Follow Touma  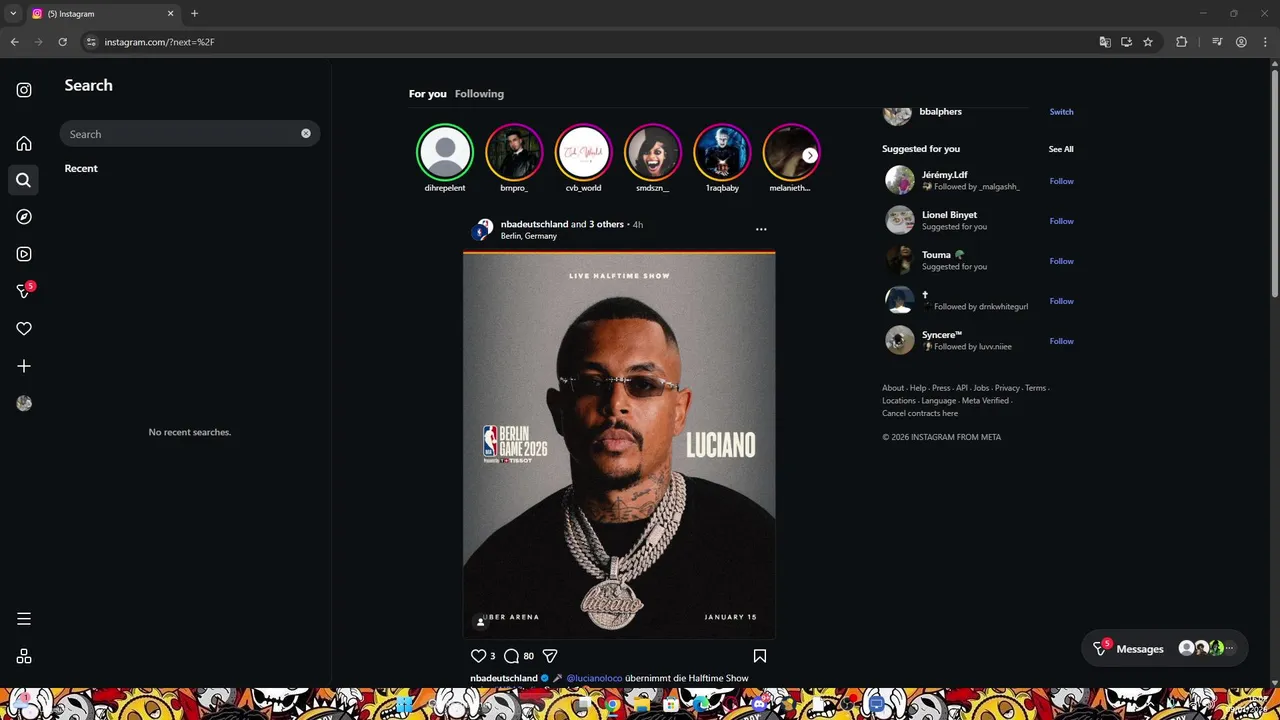[x=1061, y=261]
